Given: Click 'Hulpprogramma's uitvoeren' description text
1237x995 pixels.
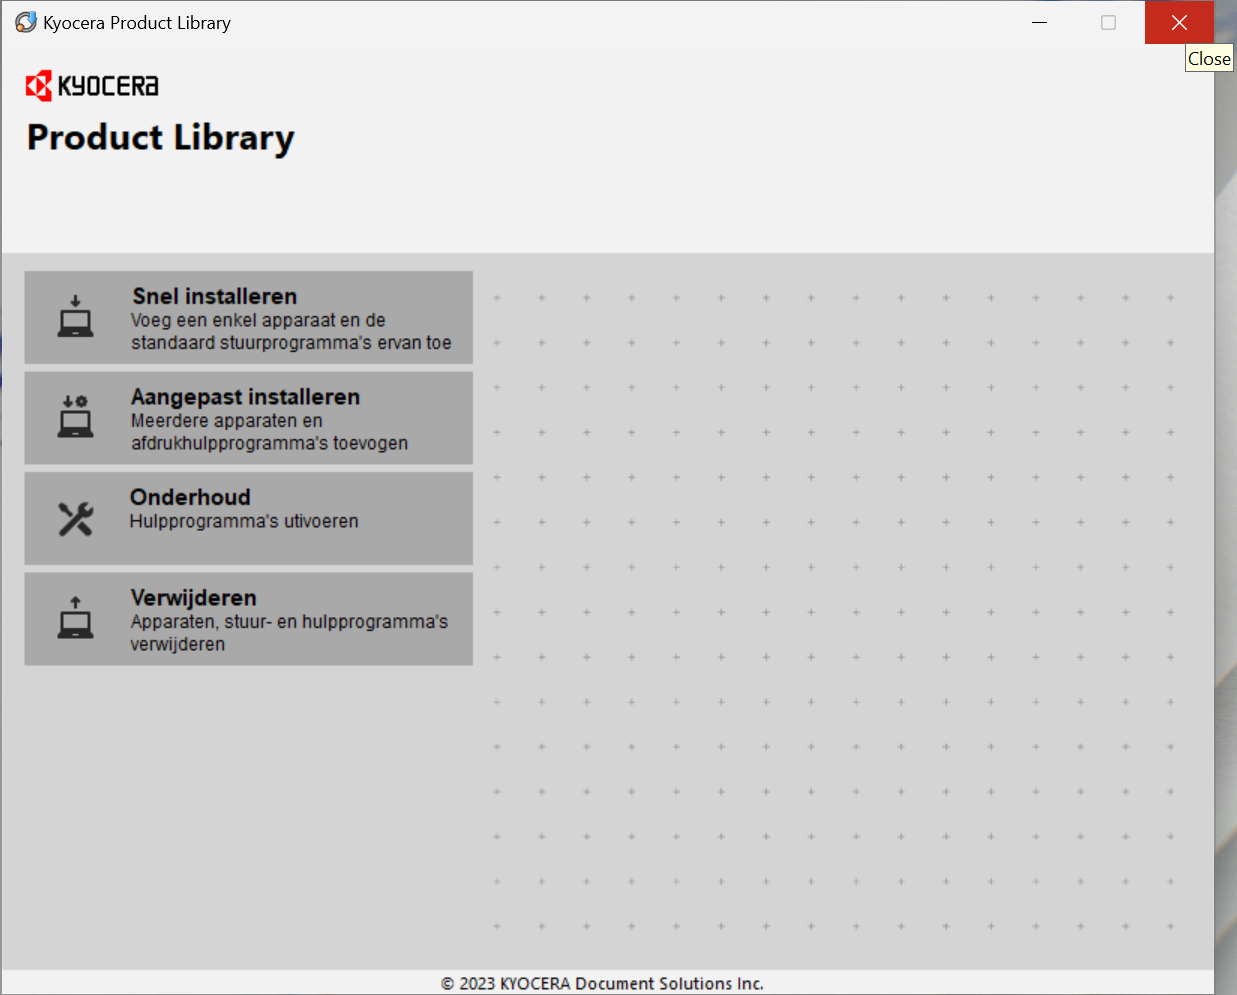Looking at the screenshot, I should 244,521.
